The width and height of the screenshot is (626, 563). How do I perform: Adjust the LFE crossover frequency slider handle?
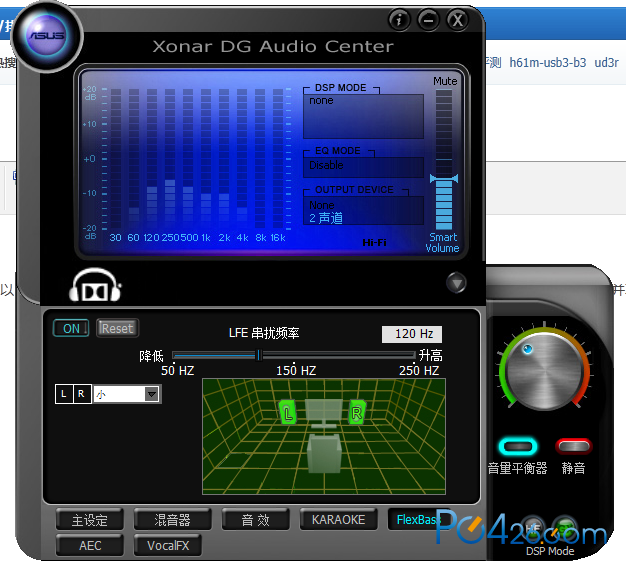pos(259,355)
